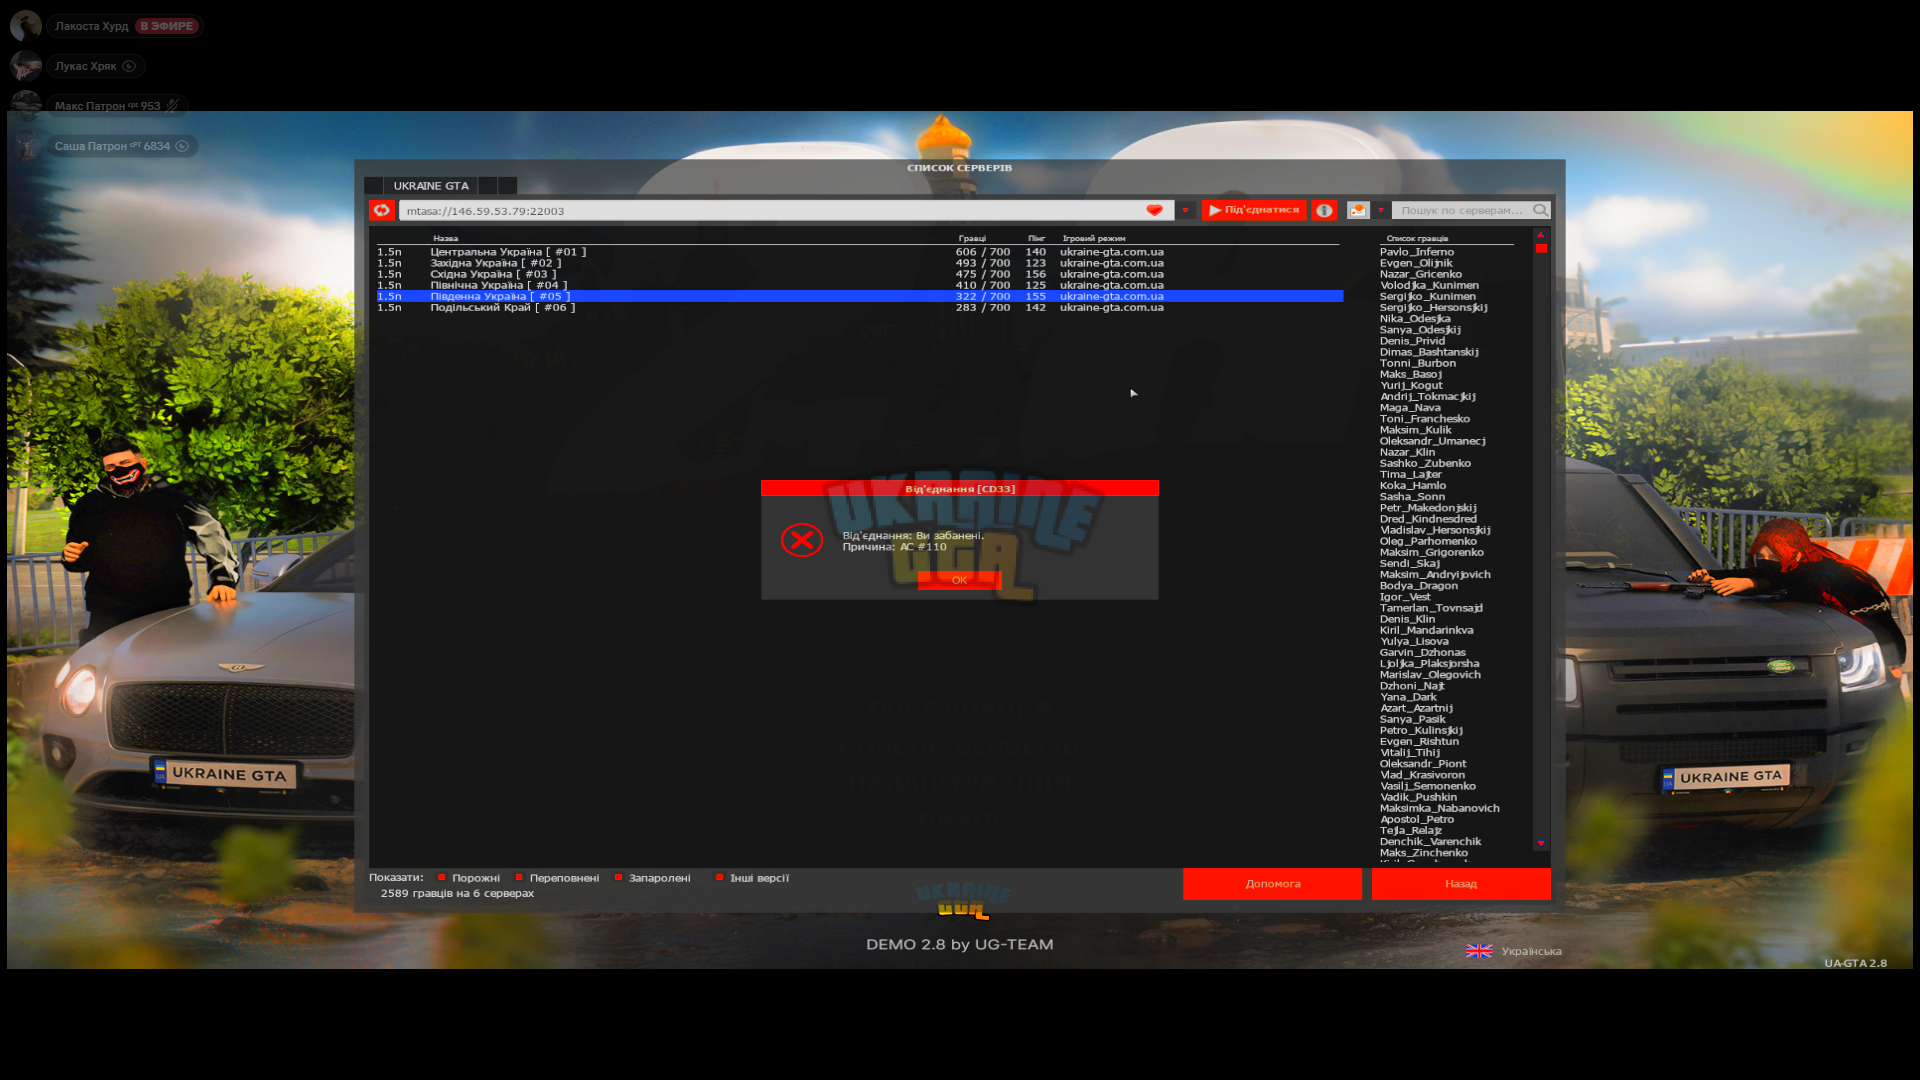1920x1080 pixels.
Task: Click the red player list scrollbar thumb
Action: tap(1541, 248)
